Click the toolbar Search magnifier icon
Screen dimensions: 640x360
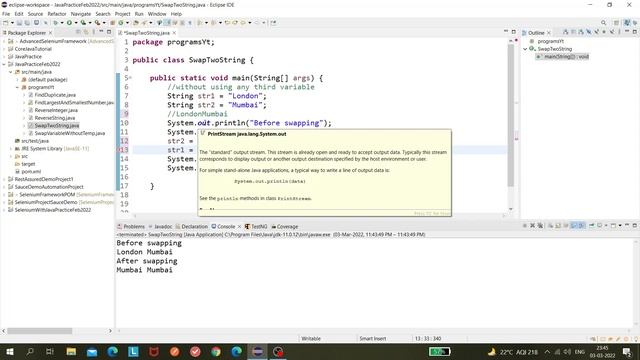[x=603, y=23]
